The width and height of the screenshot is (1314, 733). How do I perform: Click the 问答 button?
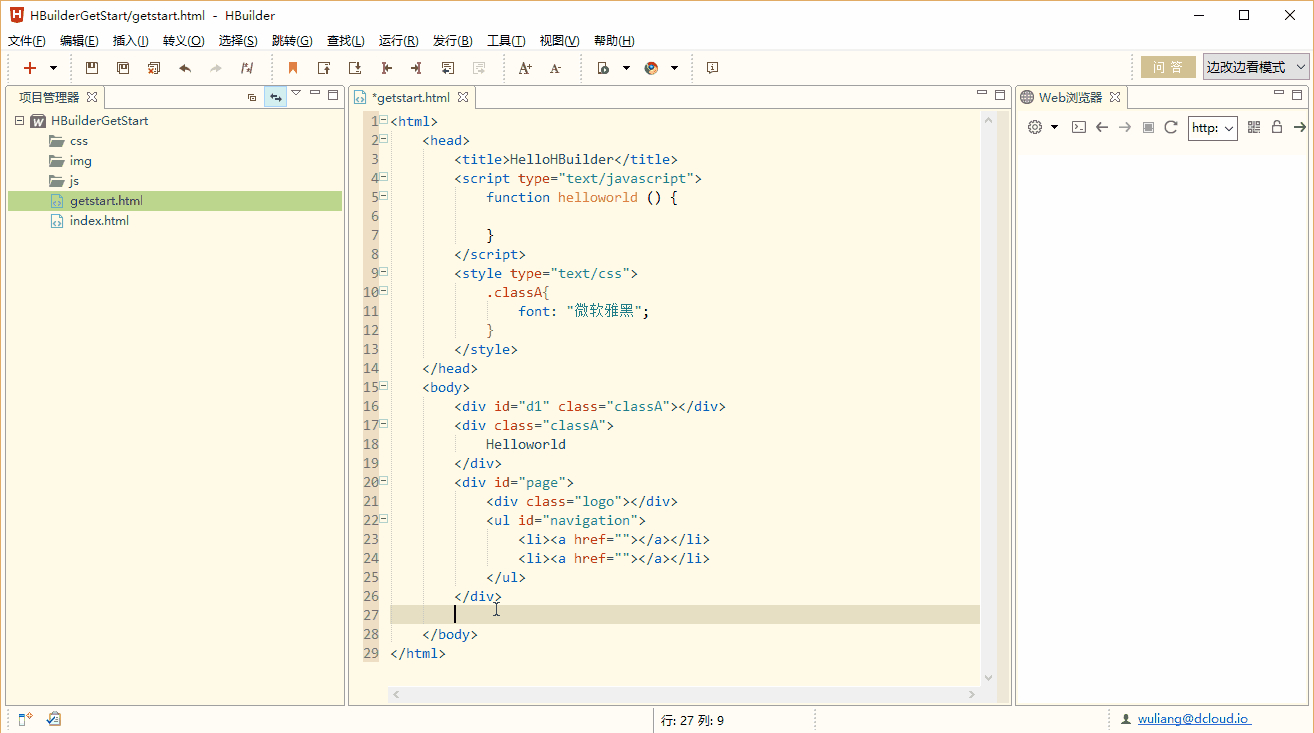[1168, 67]
